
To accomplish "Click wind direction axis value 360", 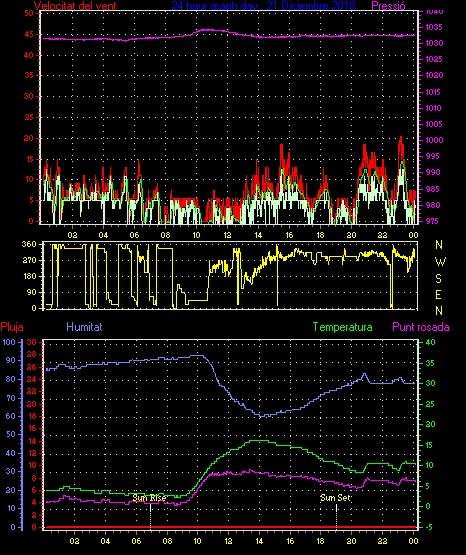I will coord(29,244).
